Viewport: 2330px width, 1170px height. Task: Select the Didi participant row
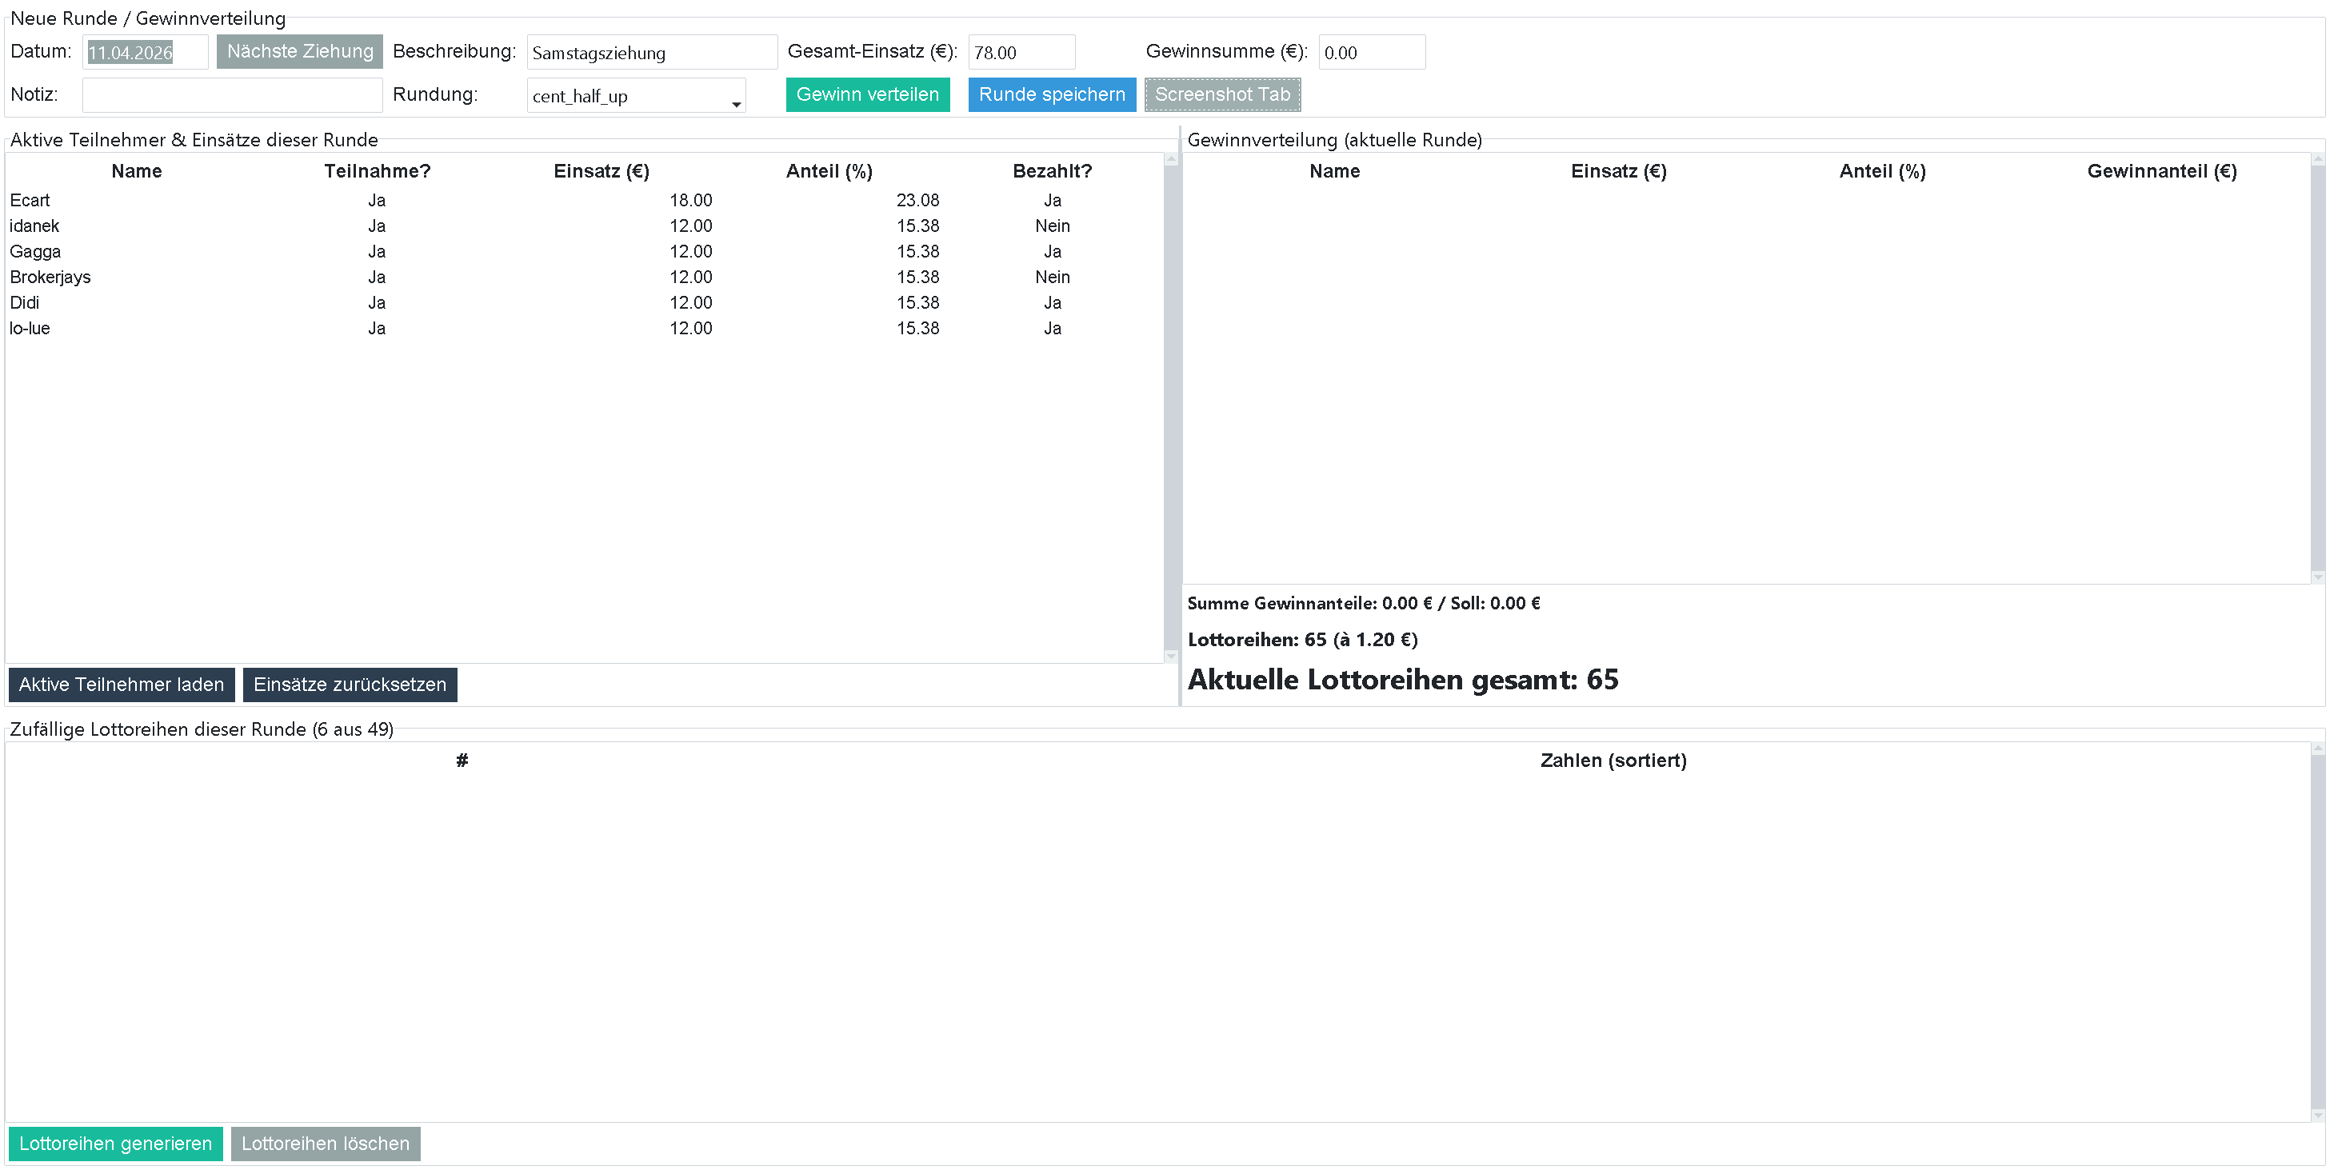pos(25,303)
